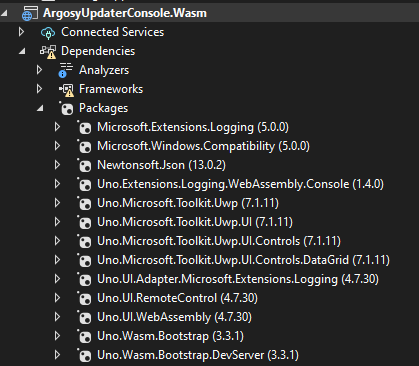
Task: Expand Uno.Microsoft.Toolkit.Uwp.UI.Controls.DataGrid package
Action: pyautogui.click(x=57, y=260)
